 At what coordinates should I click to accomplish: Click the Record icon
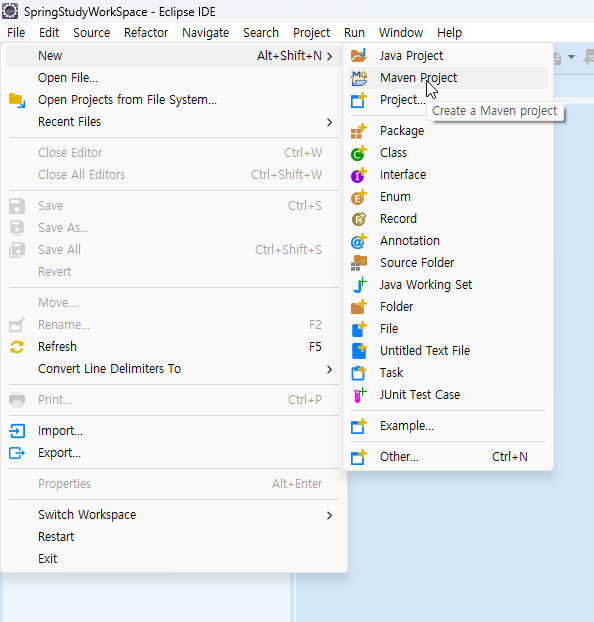[x=359, y=219]
